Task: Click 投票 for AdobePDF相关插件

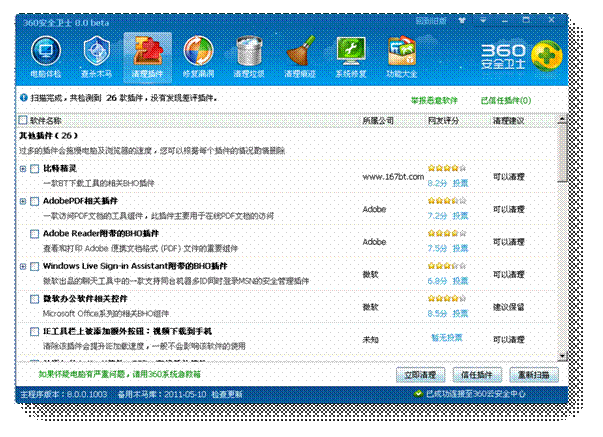Action: point(460,216)
